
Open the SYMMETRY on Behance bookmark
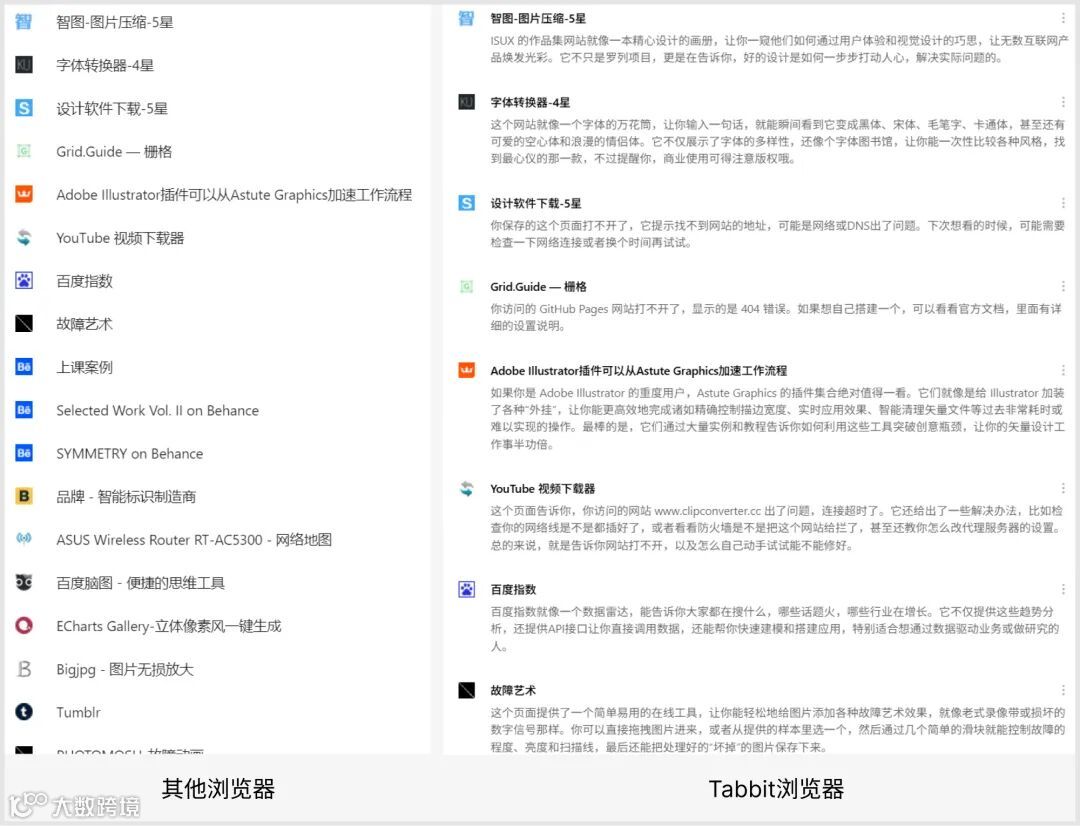pyautogui.click(x=129, y=453)
